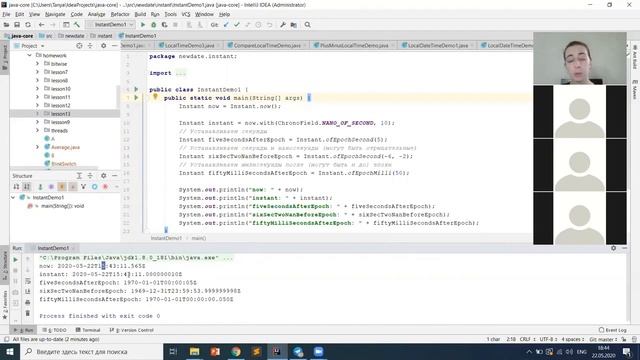Image resolution: width=640 pixels, height=360 pixels.
Task: Open the Terminal tool window
Action: 88,330
